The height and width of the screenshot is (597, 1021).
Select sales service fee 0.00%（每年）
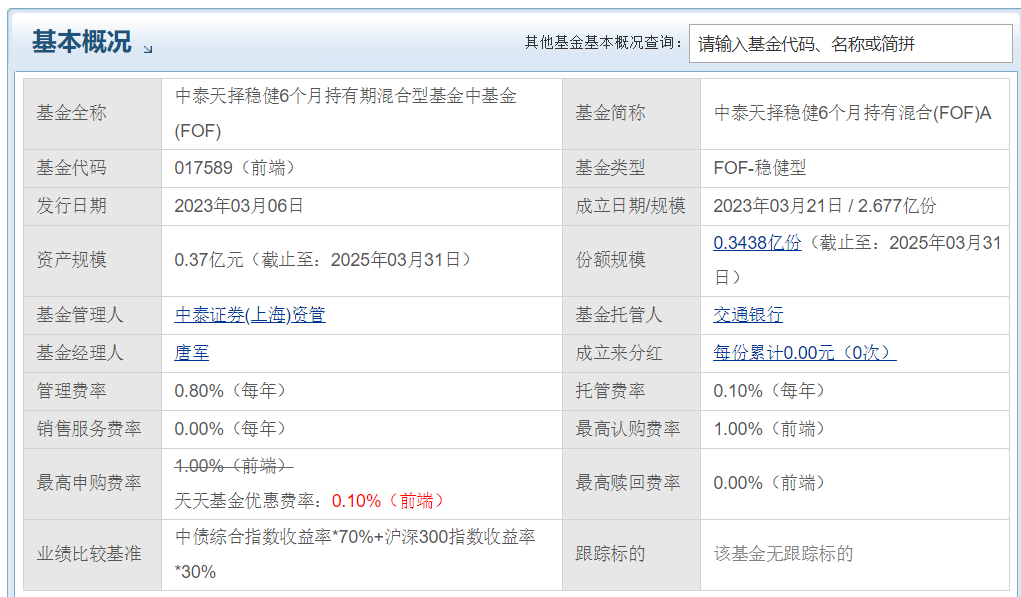pyautogui.click(x=231, y=429)
